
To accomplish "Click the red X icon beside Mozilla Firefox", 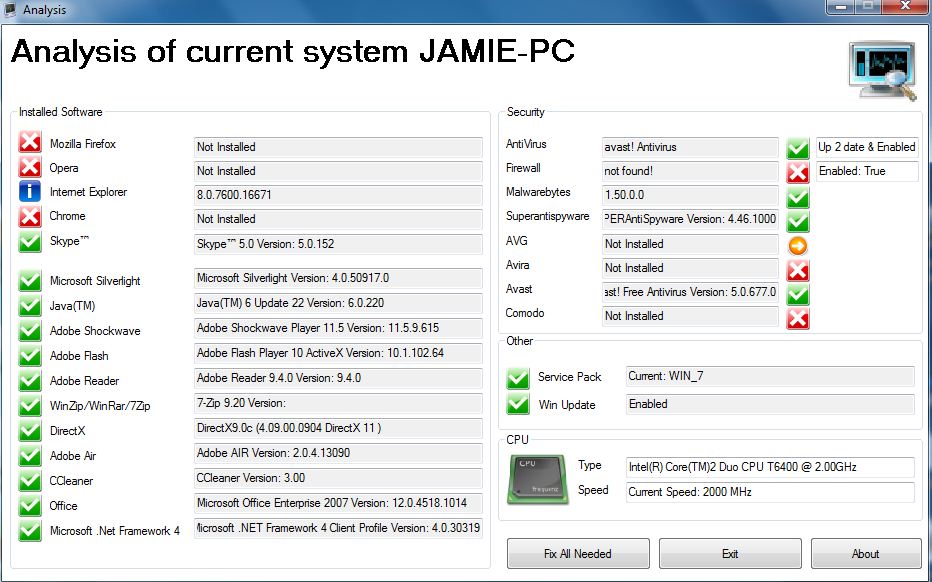I will click(30, 143).
